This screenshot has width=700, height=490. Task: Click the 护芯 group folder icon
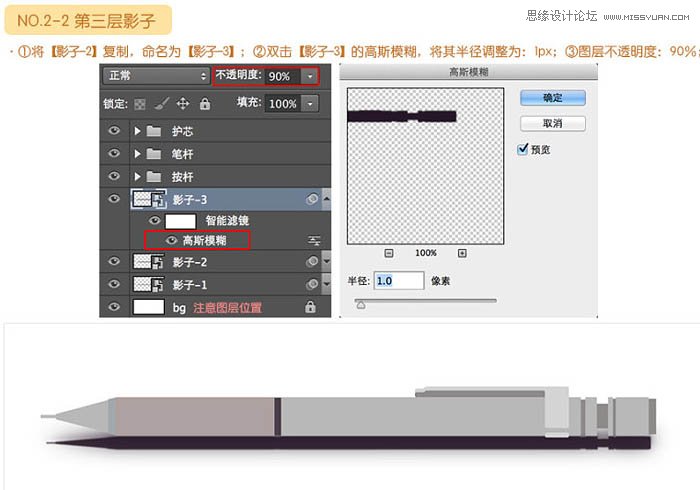[154, 131]
